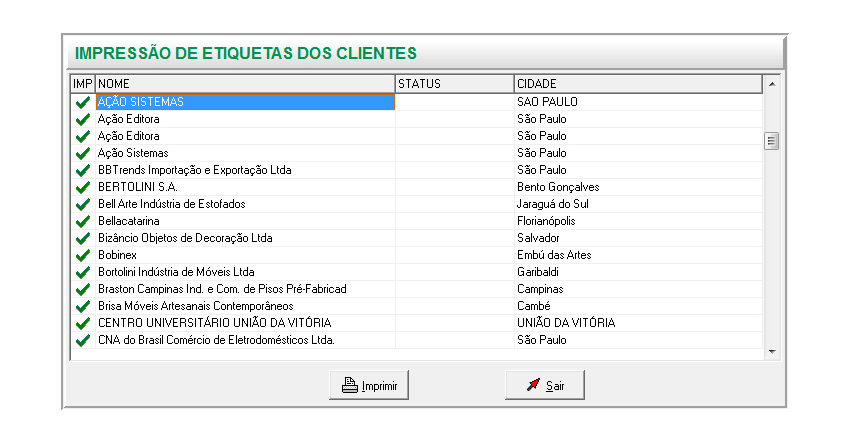Select Brisa Móveis Artesanais Contemporâneos

[x=246, y=306]
